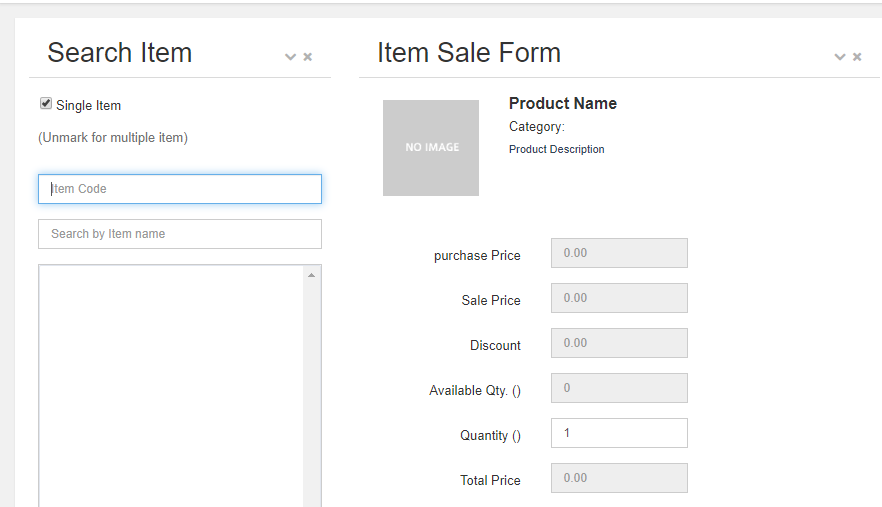
Task: Click the Single Item label
Action: pyautogui.click(x=88, y=106)
